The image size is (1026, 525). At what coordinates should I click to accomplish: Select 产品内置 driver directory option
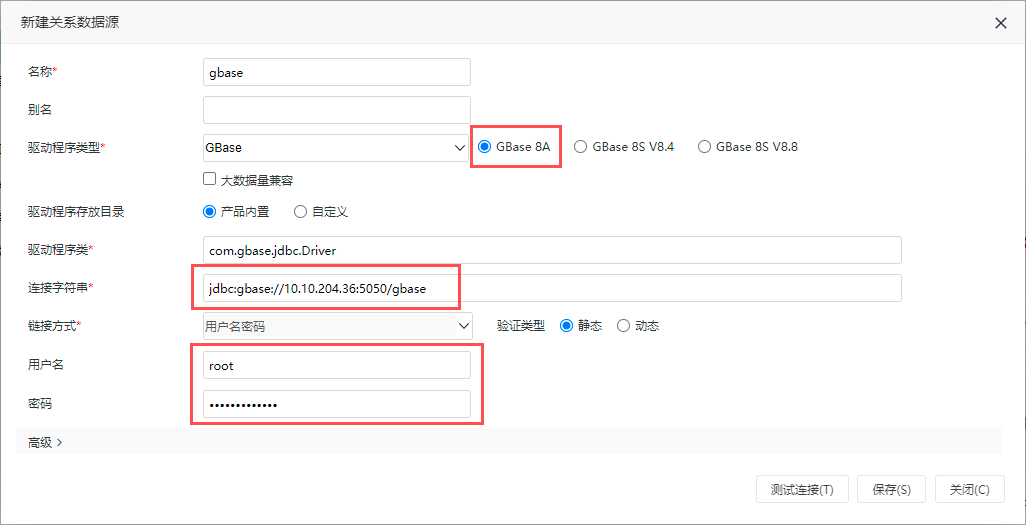tap(209, 211)
